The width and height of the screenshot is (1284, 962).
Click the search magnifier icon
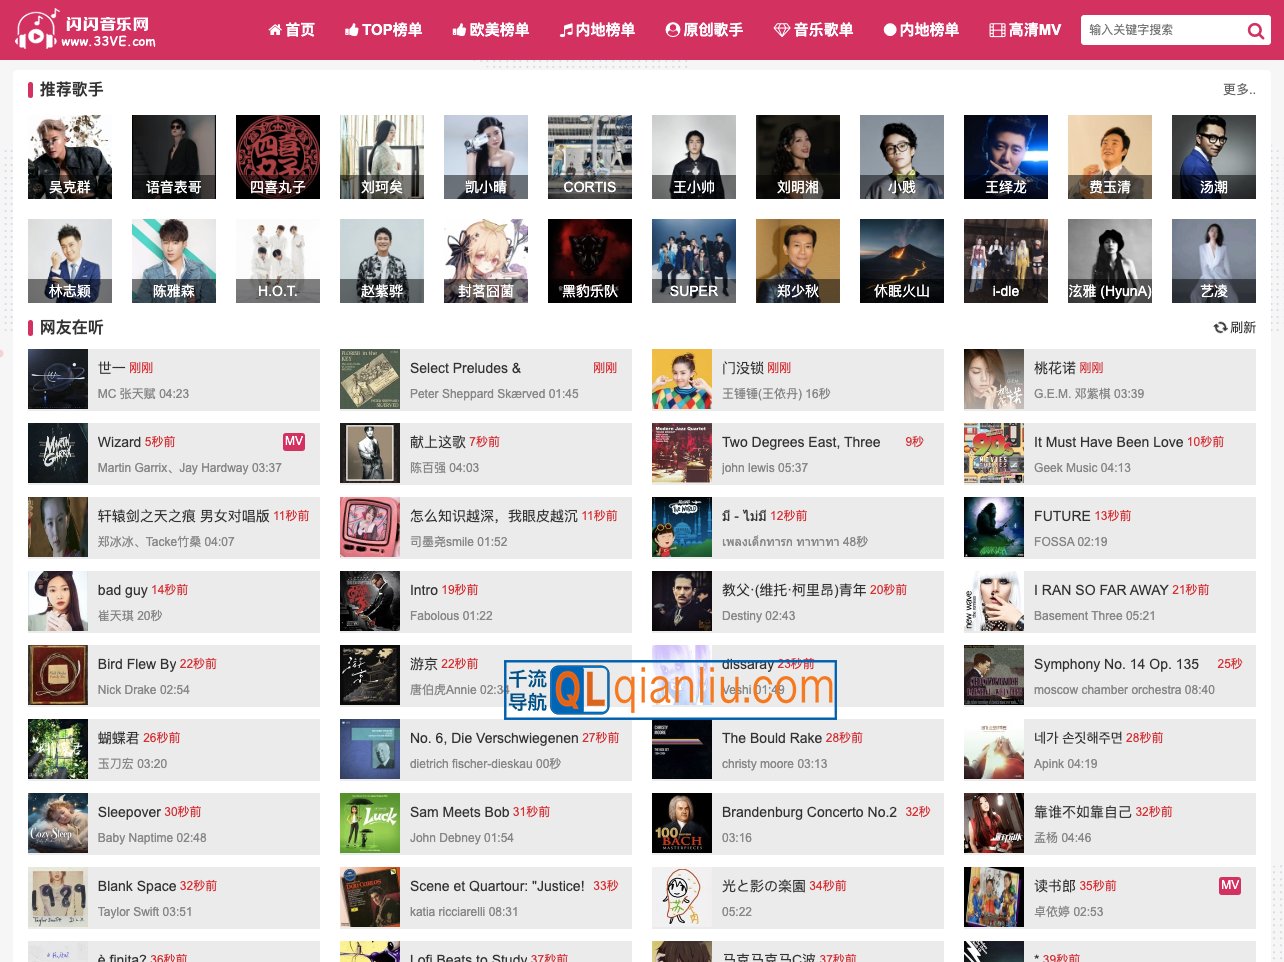[1255, 31]
